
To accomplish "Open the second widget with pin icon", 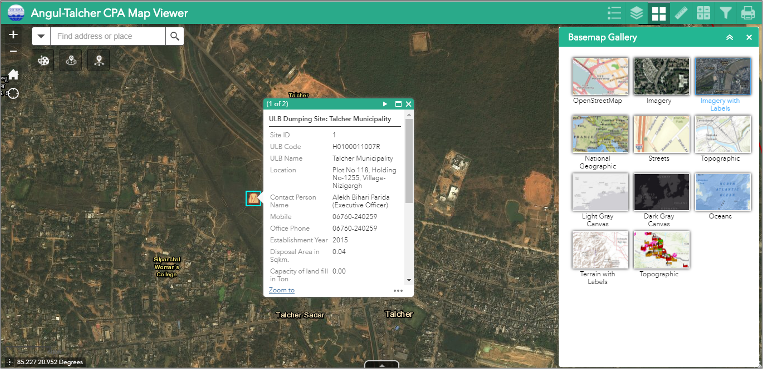I will coord(72,60).
